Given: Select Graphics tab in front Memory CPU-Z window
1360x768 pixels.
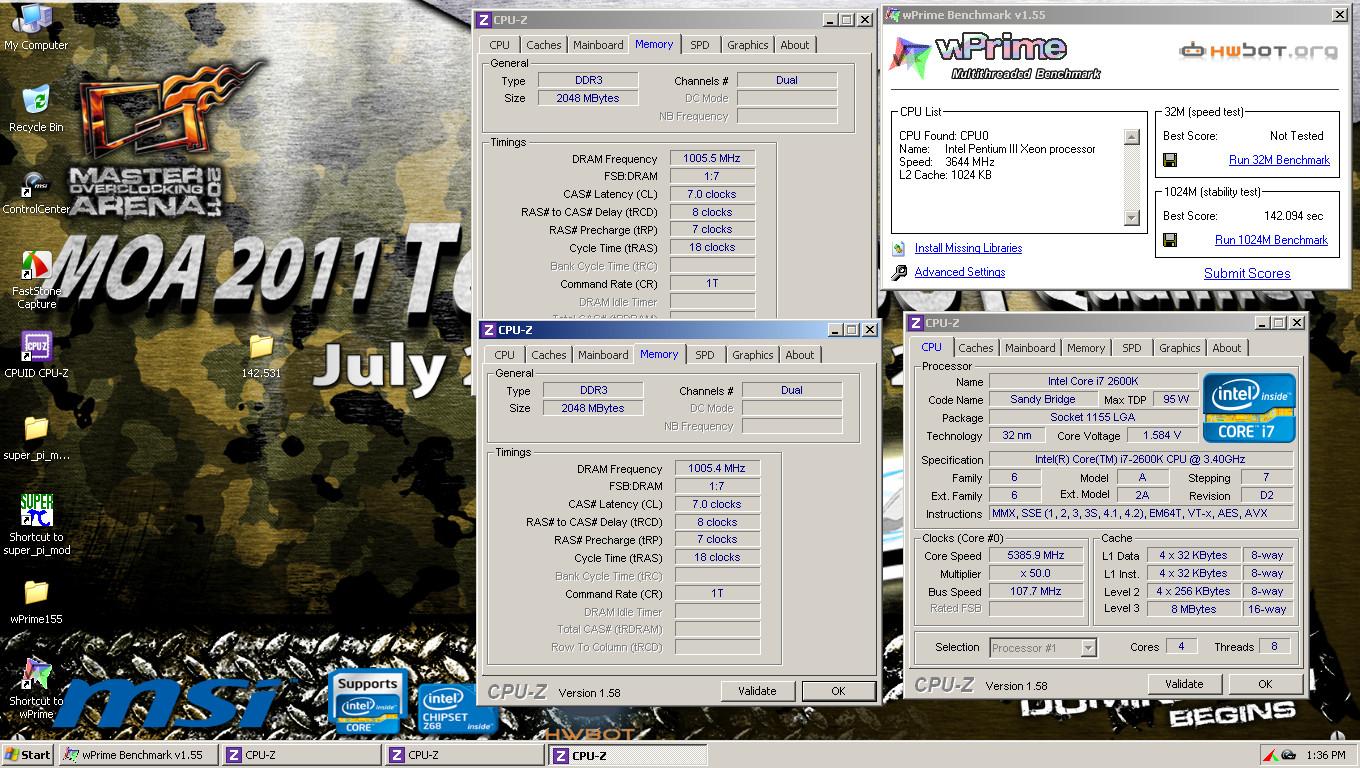Looking at the screenshot, I should pos(753,355).
